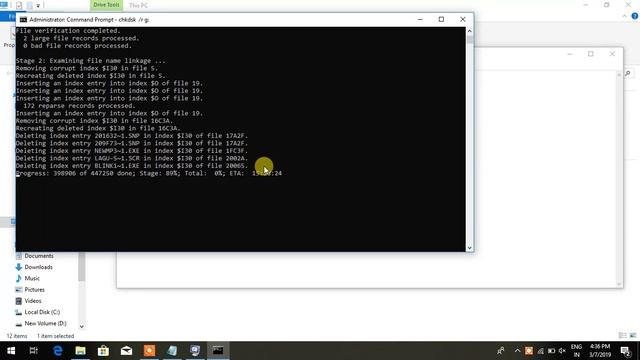This screenshot has width=640, height=360.
Task: Open File Explorer help question mark
Action: (x=635, y=16)
